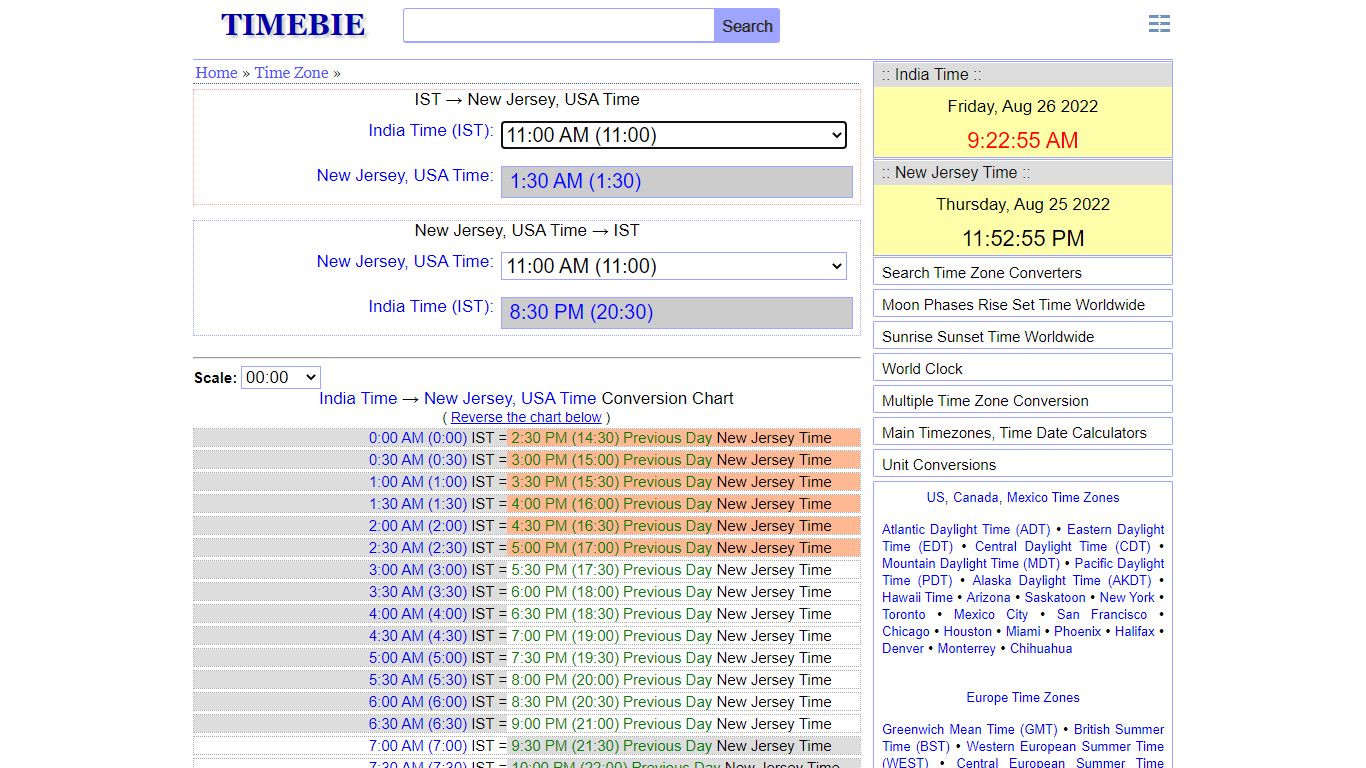Click Thursday, Aug 25 2022 date text
Screen dimensions: 1366x768
[1023, 204]
